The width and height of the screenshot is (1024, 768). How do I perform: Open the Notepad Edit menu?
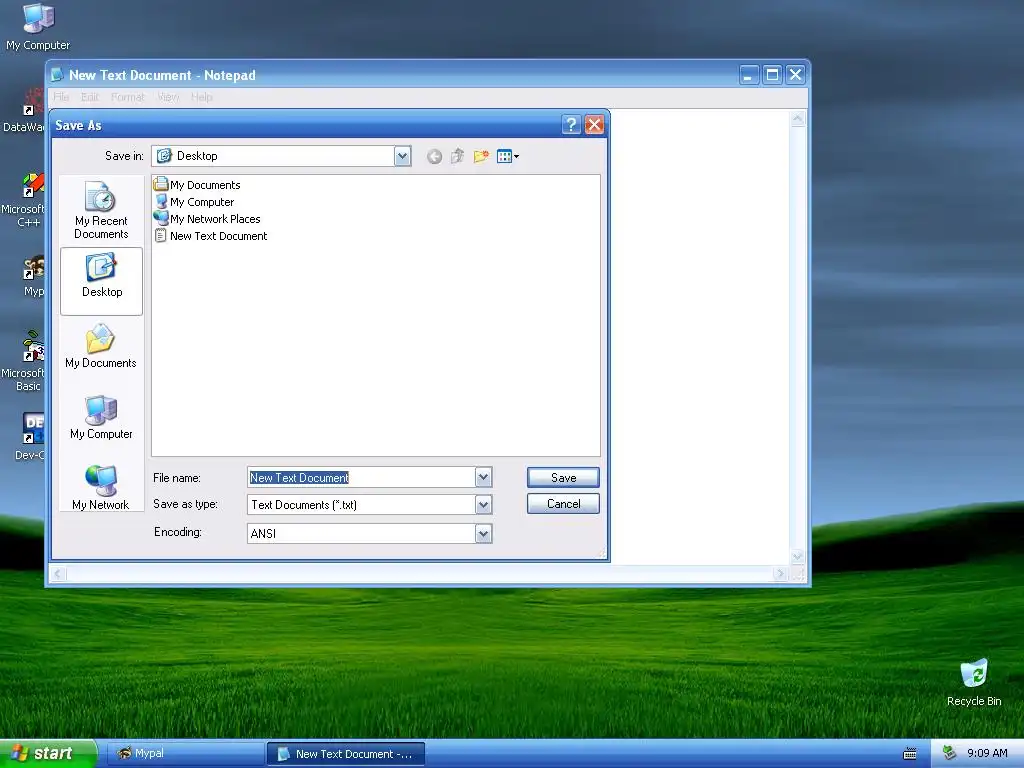(x=89, y=97)
